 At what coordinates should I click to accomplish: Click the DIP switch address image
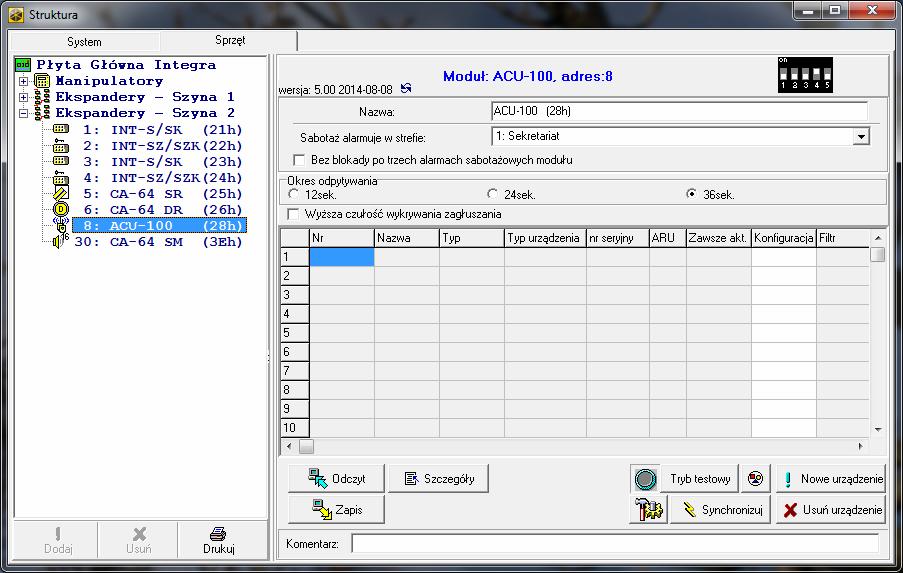805,75
